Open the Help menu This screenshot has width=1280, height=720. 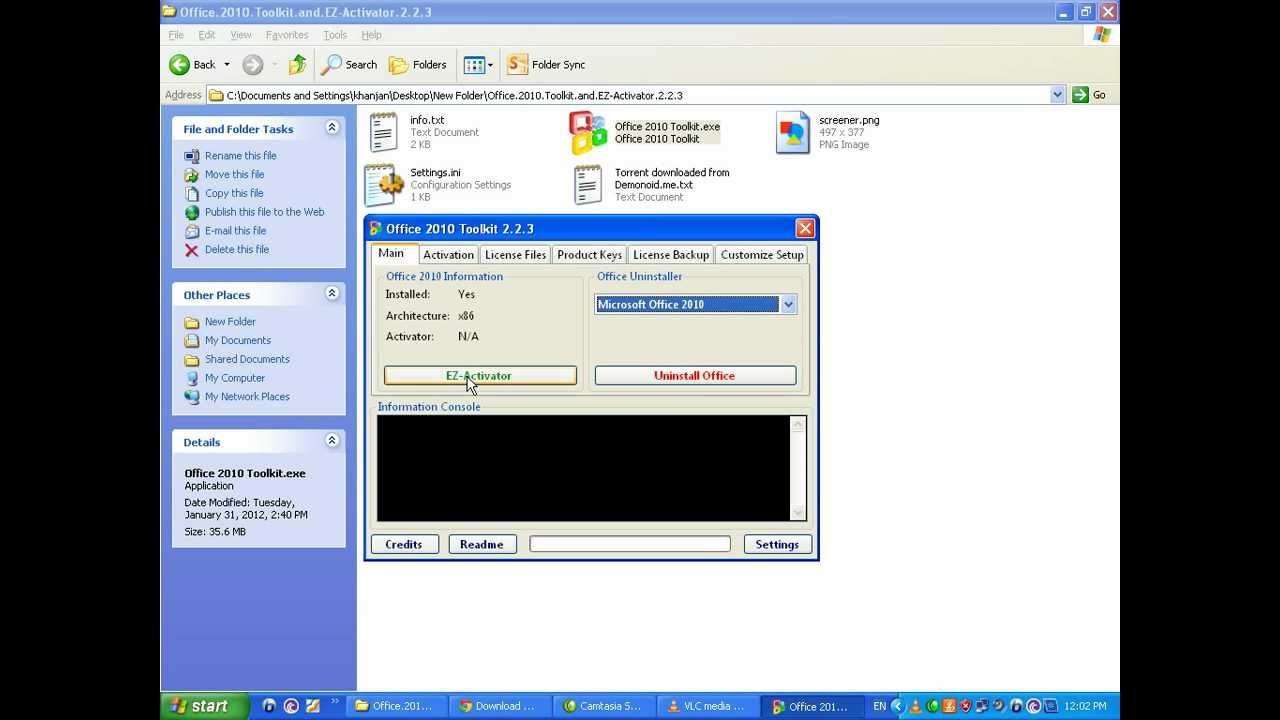pos(371,35)
